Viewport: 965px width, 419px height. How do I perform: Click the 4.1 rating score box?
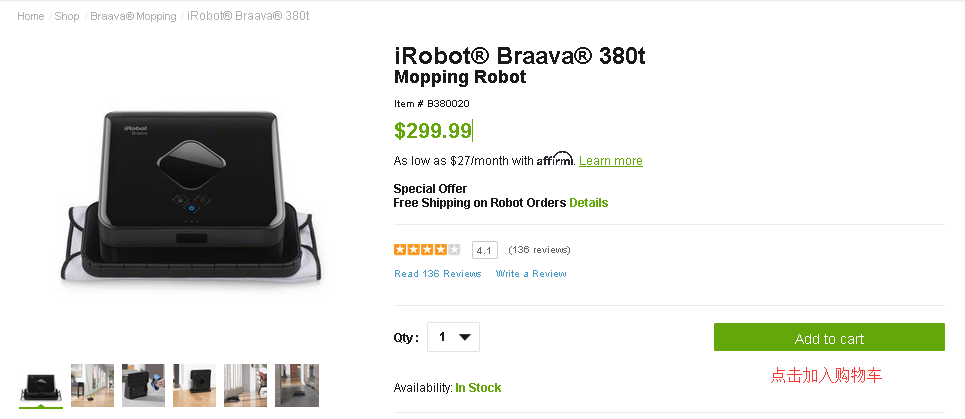coord(486,250)
